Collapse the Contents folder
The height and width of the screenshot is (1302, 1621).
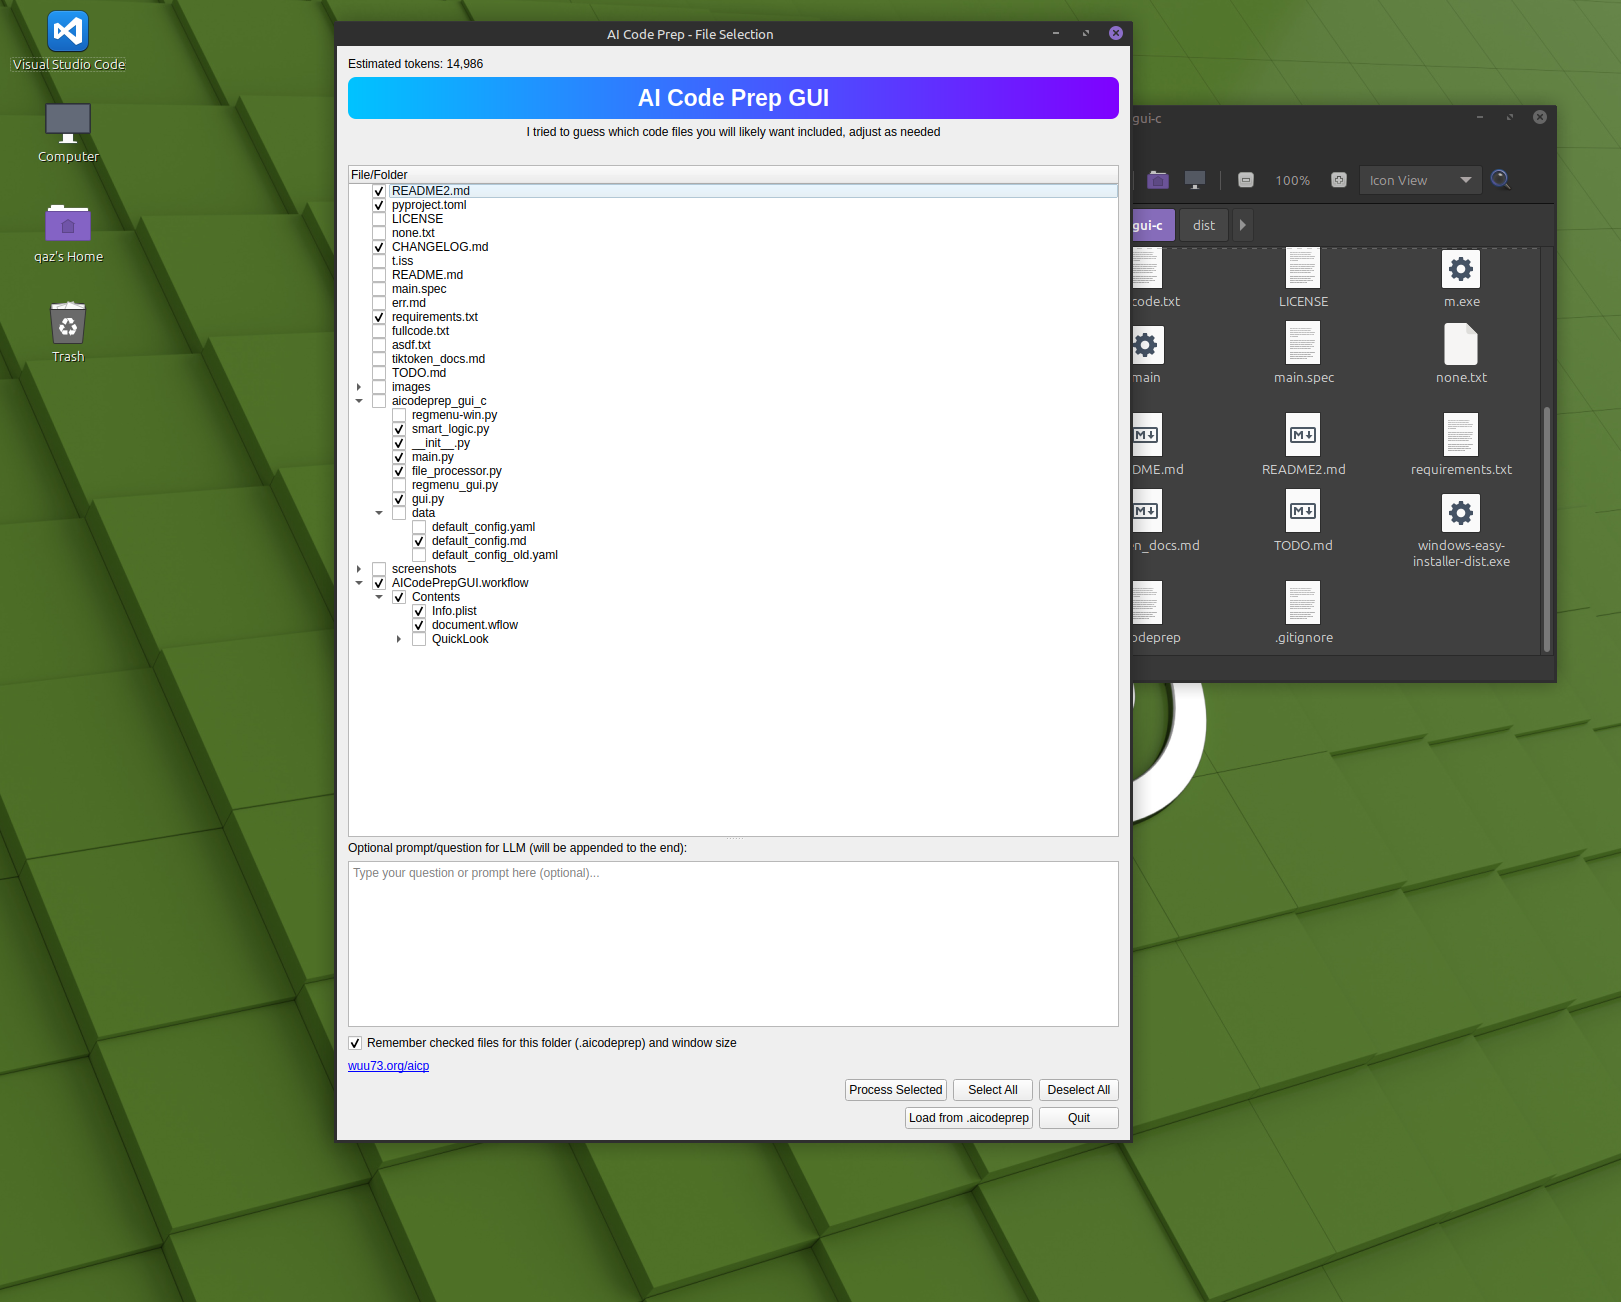point(379,597)
